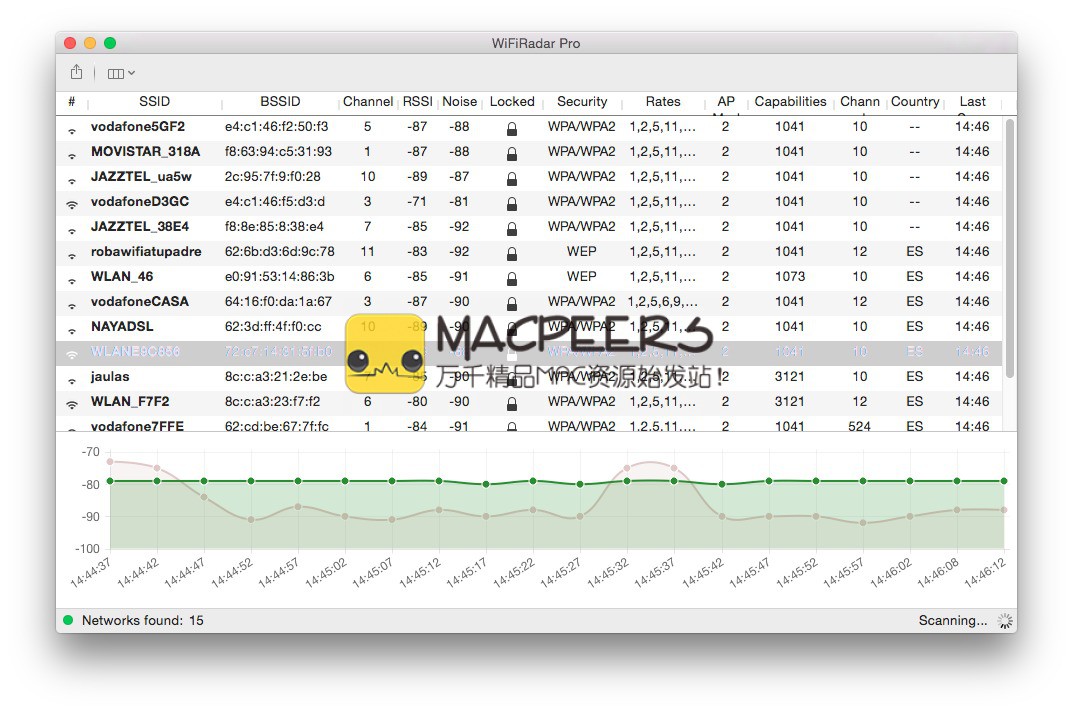Image resolution: width=1073 pixels, height=713 pixels.
Task: Click the lock icon in JAZZTEL_ua5w row
Action: pyautogui.click(x=512, y=179)
